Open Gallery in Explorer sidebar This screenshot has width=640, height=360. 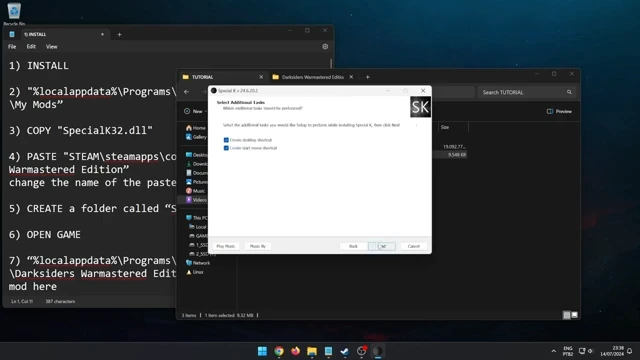click(x=196, y=137)
